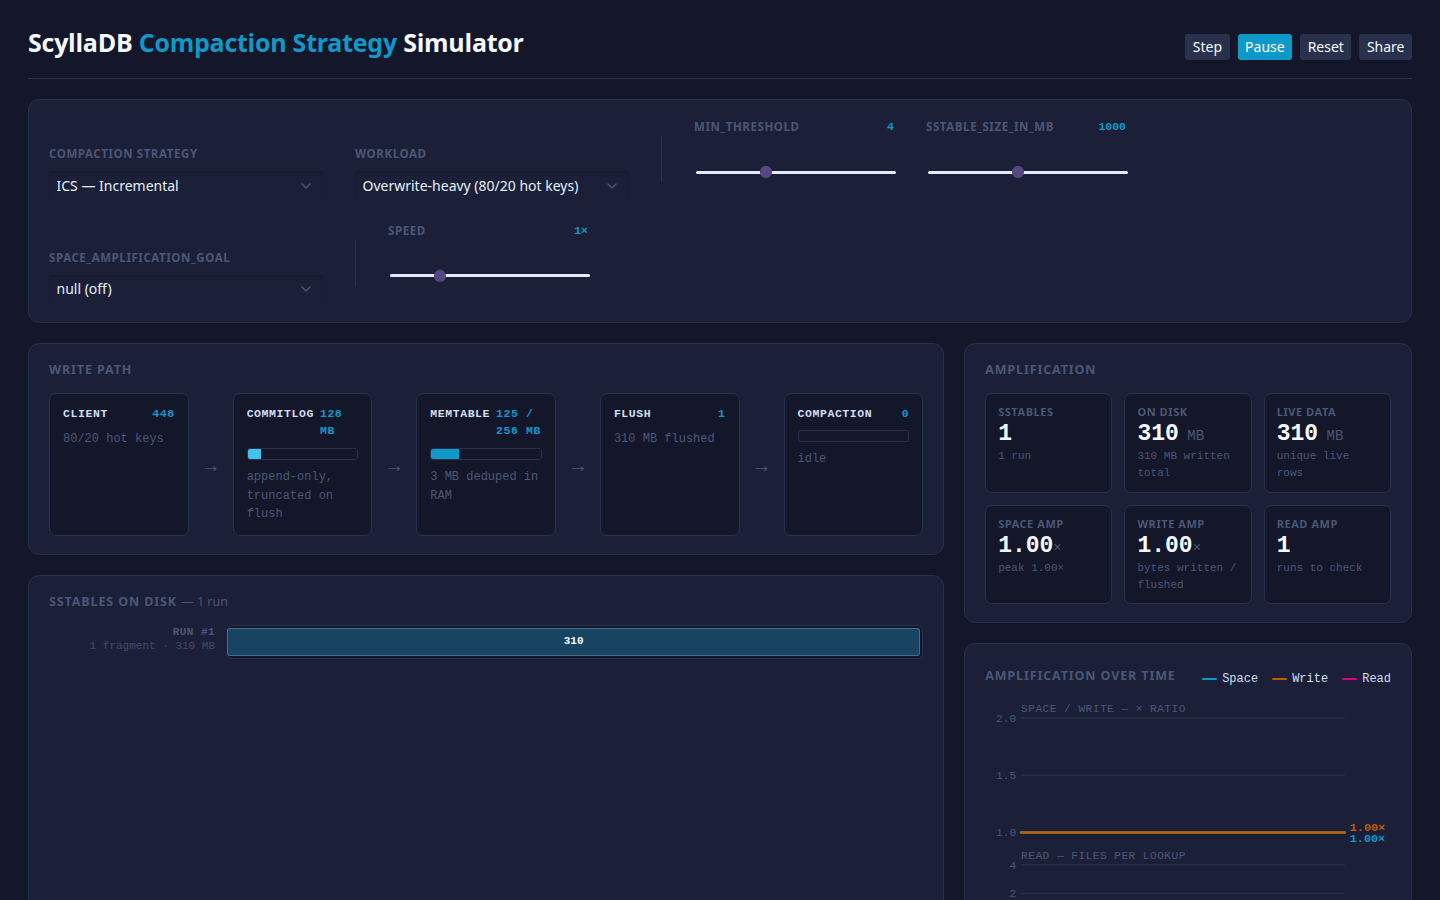Screen dimensions: 1440x900
Task: Toggle the Read legend entry
Action: click(x=1366, y=678)
